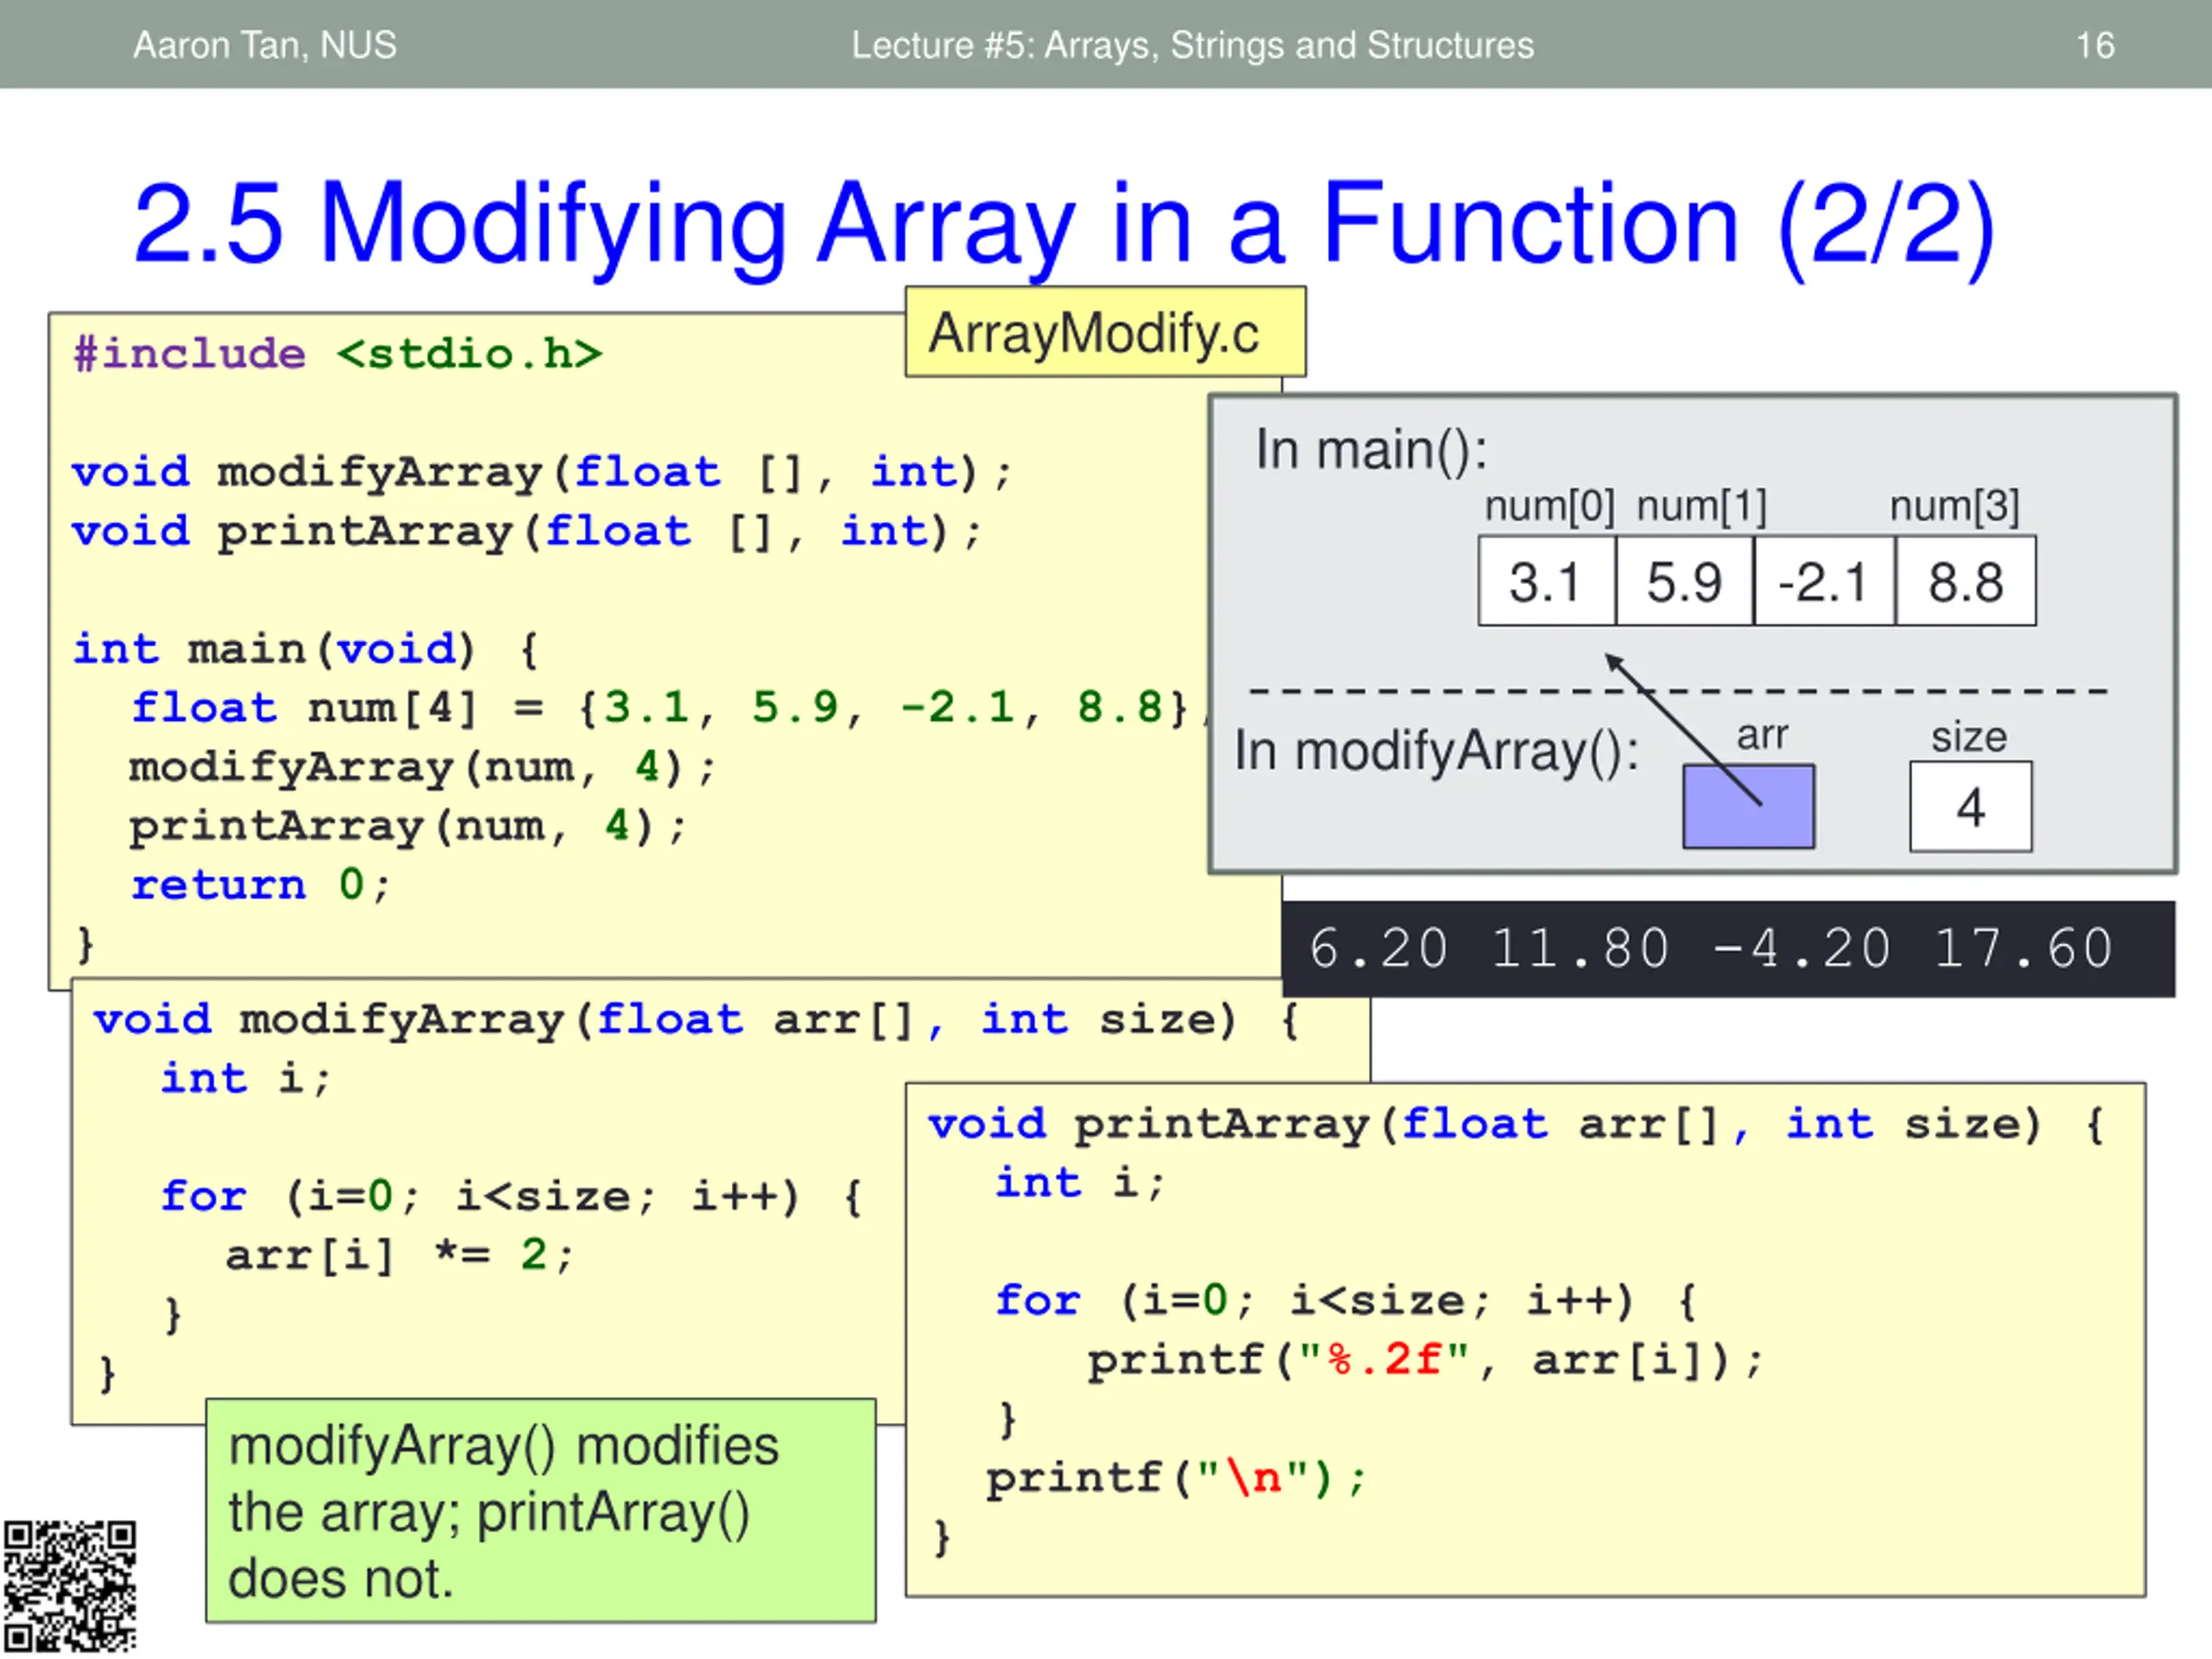Click the Lecture #5 header title
Viewport: 2212px width, 1659px height.
1192,45
